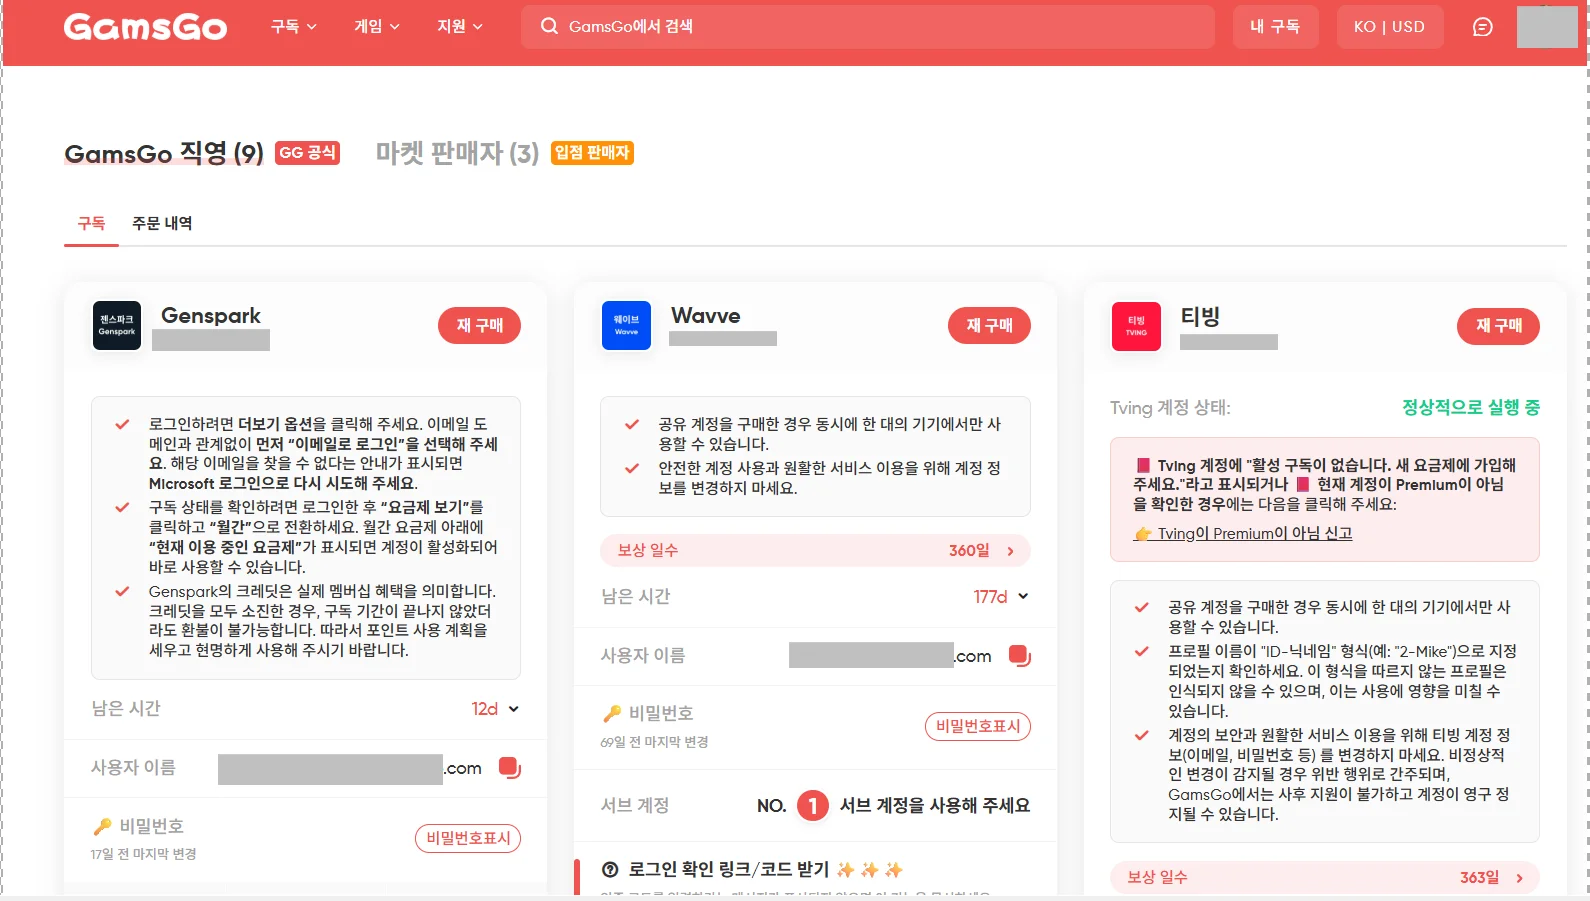Click the GG 공식 badge
Screen dimensions: 1590x901
(x=307, y=153)
